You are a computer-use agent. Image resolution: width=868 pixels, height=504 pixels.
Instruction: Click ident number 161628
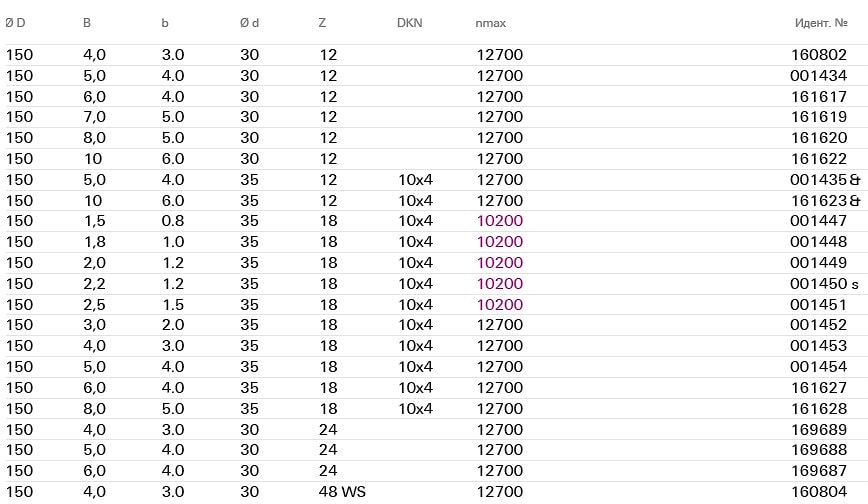pos(819,409)
